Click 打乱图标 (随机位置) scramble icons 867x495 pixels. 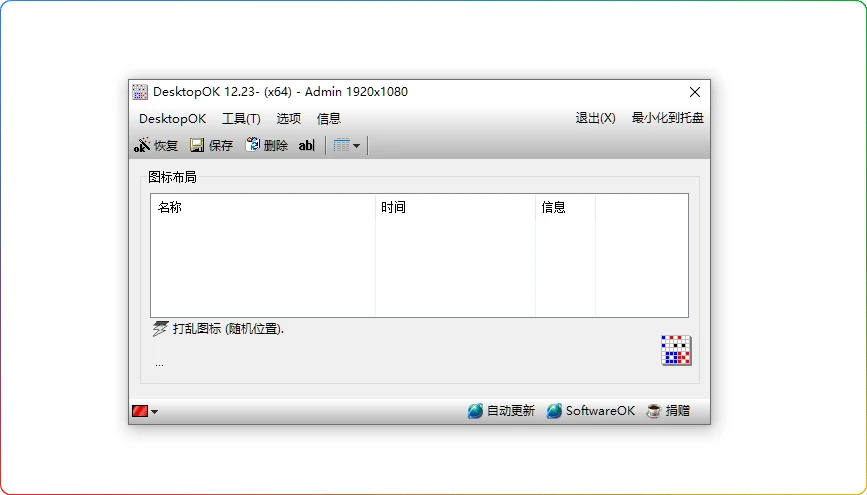point(218,329)
